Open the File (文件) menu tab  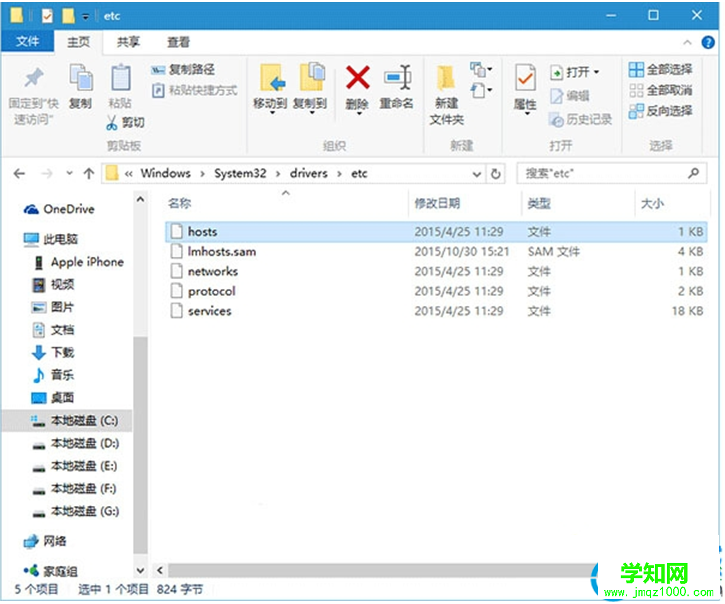28,42
